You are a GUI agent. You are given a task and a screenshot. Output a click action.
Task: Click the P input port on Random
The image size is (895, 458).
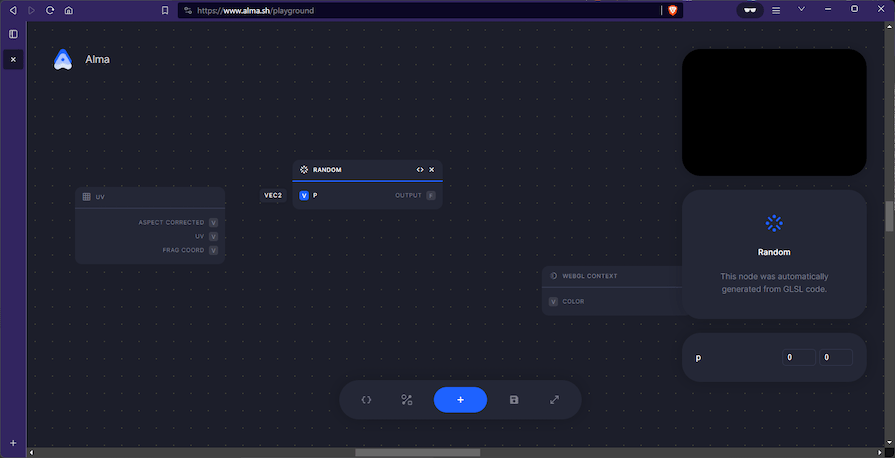click(304, 196)
